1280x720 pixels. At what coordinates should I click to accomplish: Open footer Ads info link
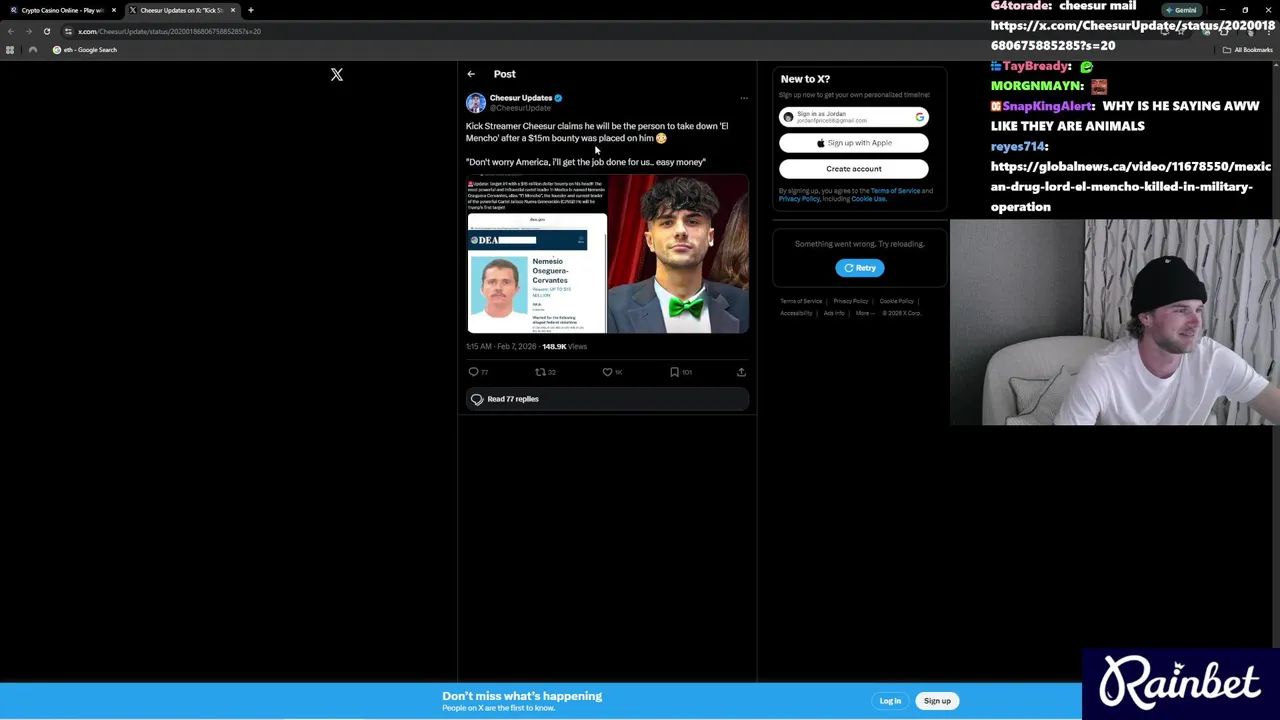(834, 313)
